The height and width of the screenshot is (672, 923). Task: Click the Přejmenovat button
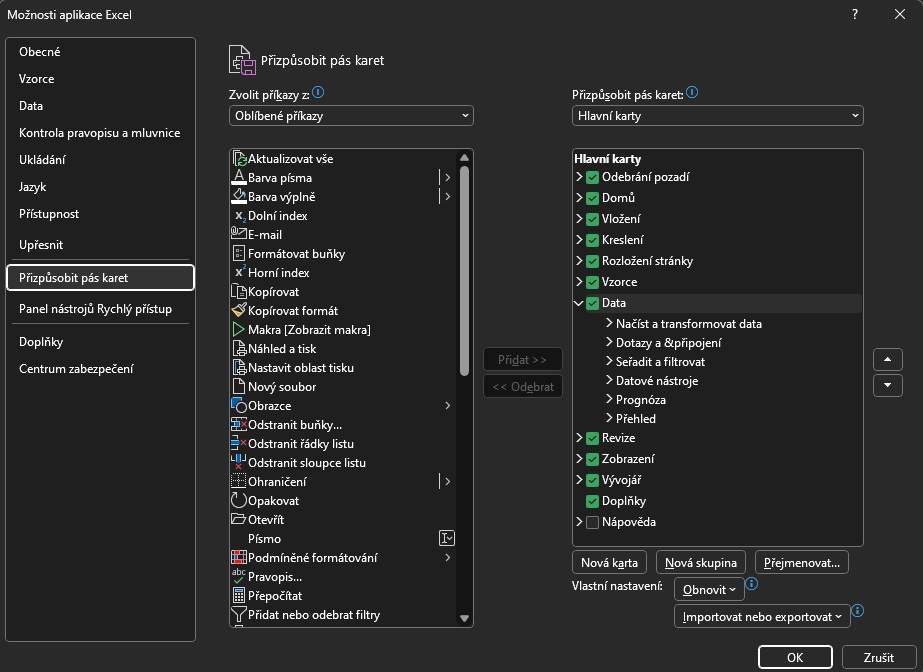coord(802,563)
